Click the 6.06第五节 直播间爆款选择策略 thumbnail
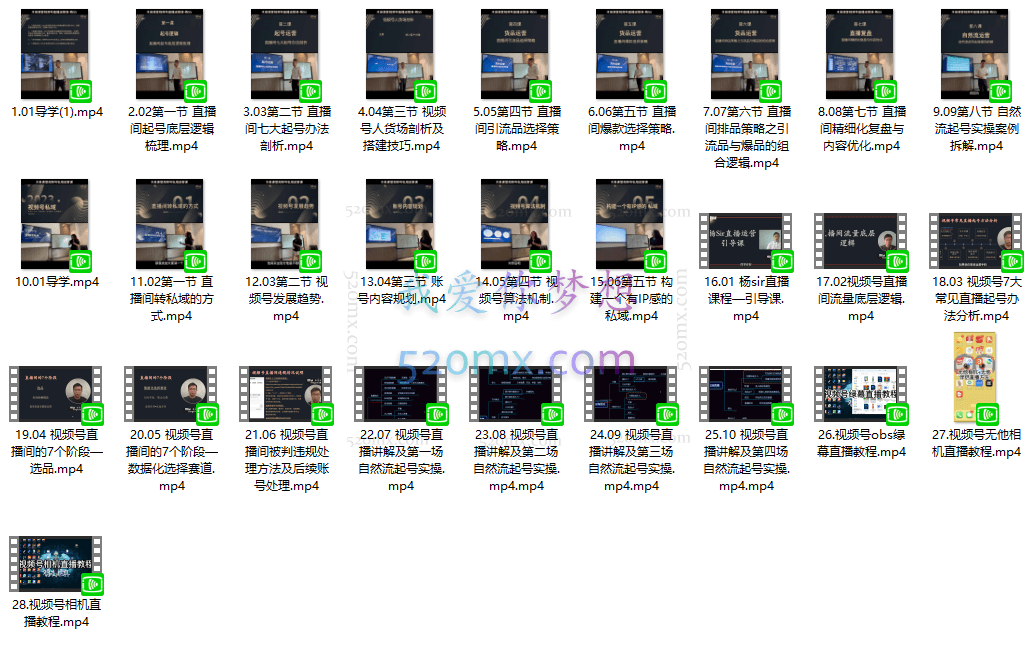This screenshot has width=1036, height=645. point(631,55)
